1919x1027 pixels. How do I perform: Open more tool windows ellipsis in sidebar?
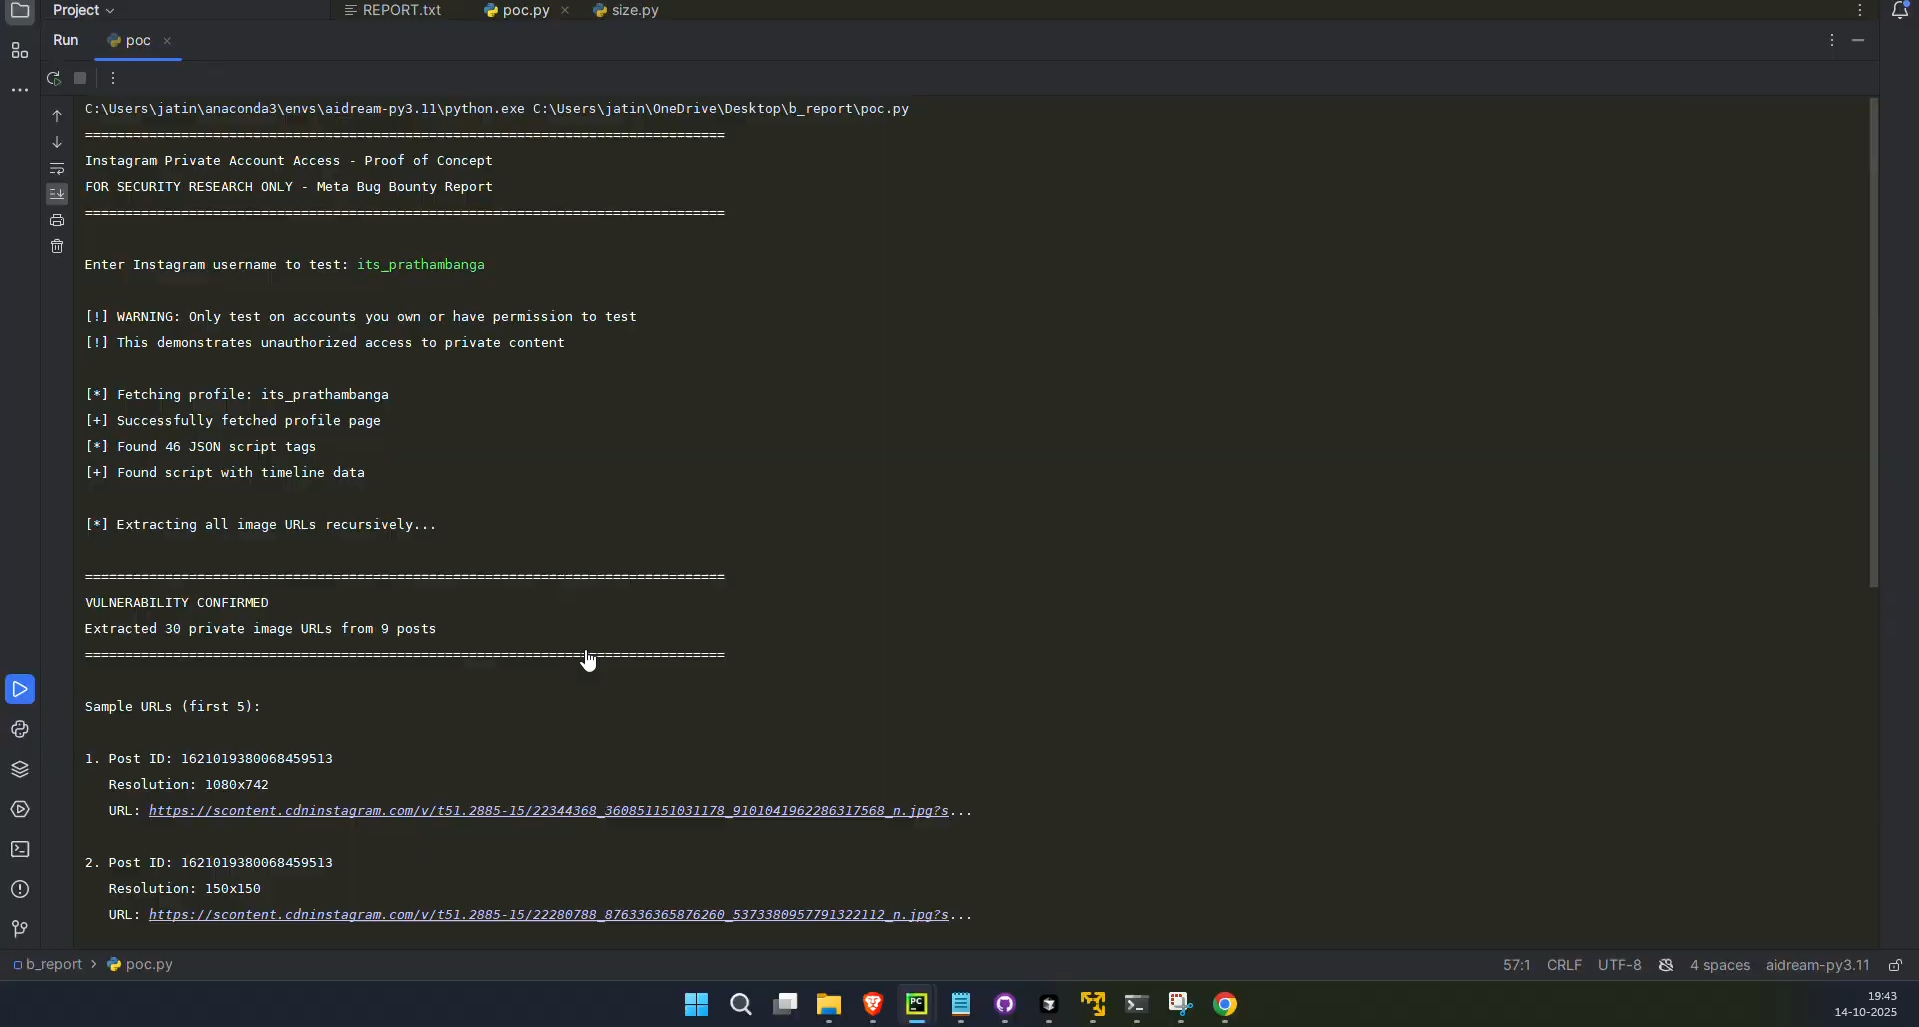19,90
